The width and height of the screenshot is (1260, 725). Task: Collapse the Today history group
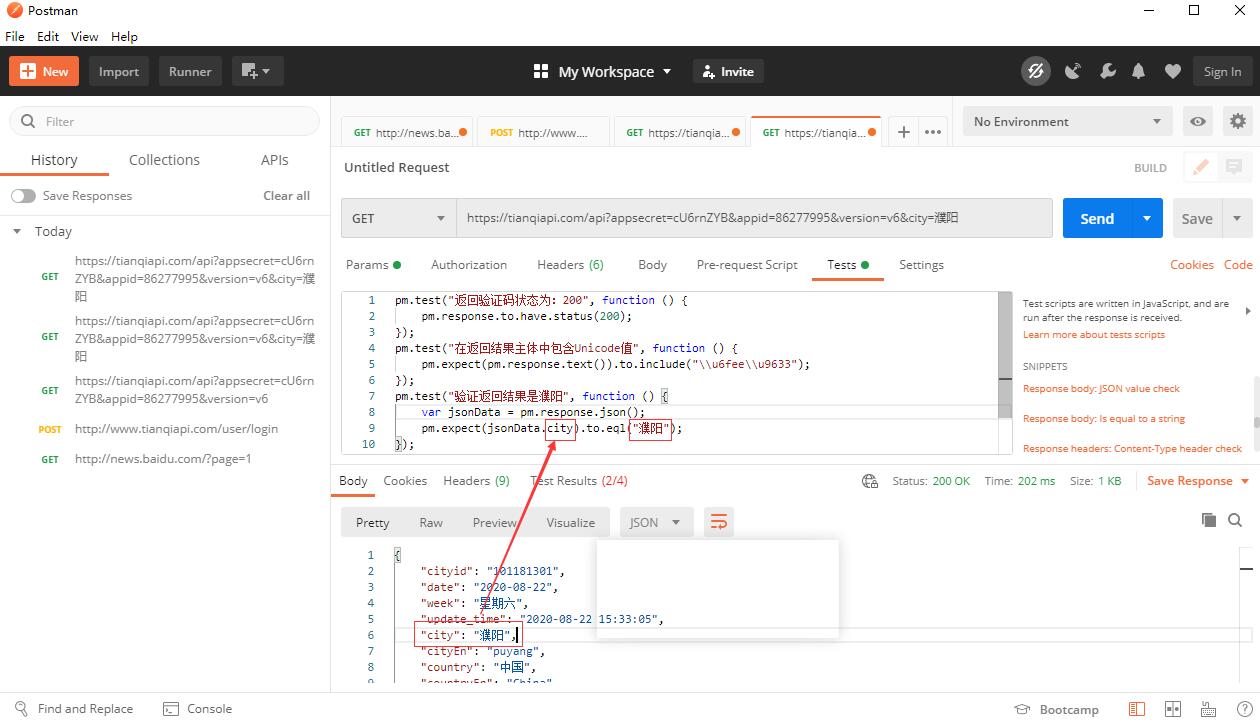[17, 231]
